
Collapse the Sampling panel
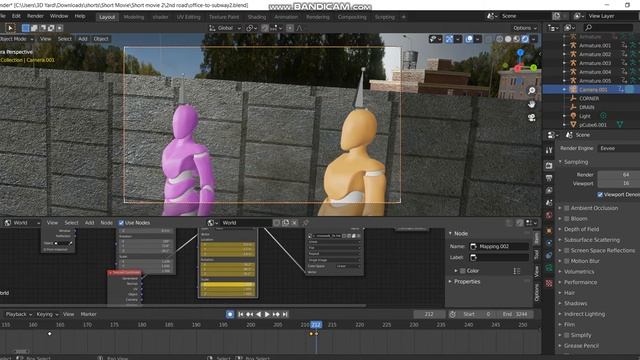click(x=576, y=162)
